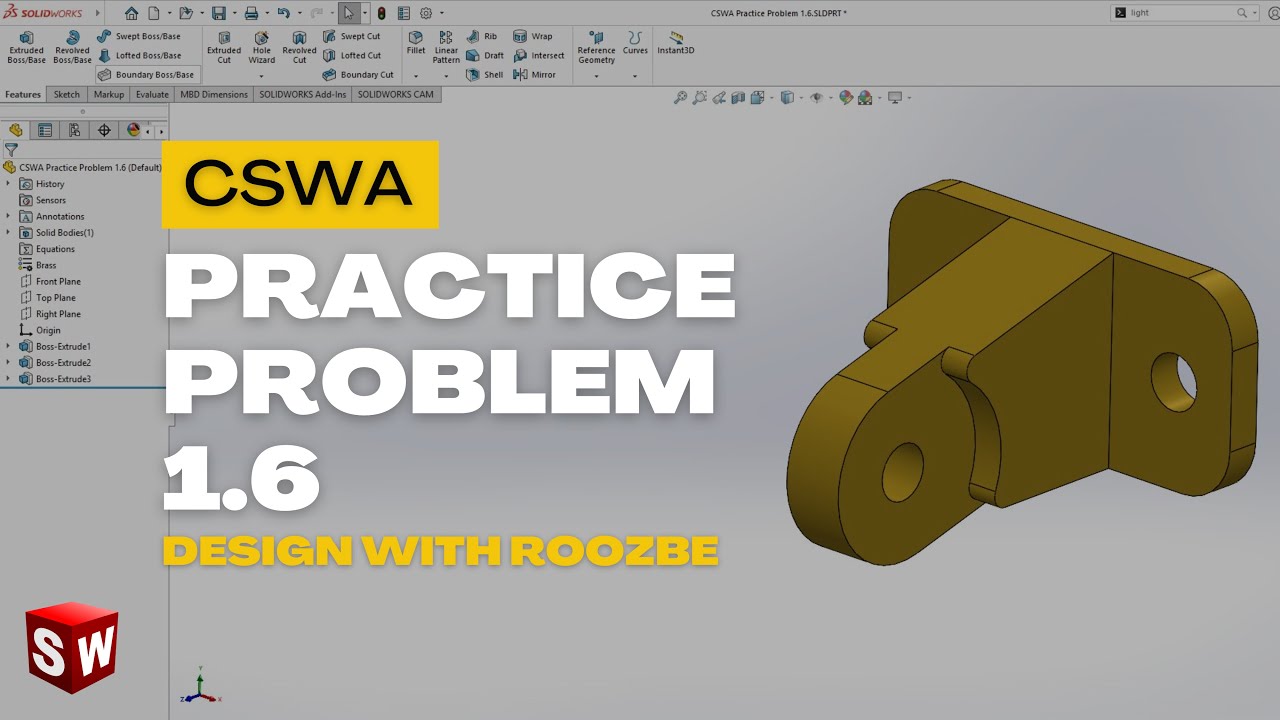Open the DisplayManager tab

click(133, 130)
